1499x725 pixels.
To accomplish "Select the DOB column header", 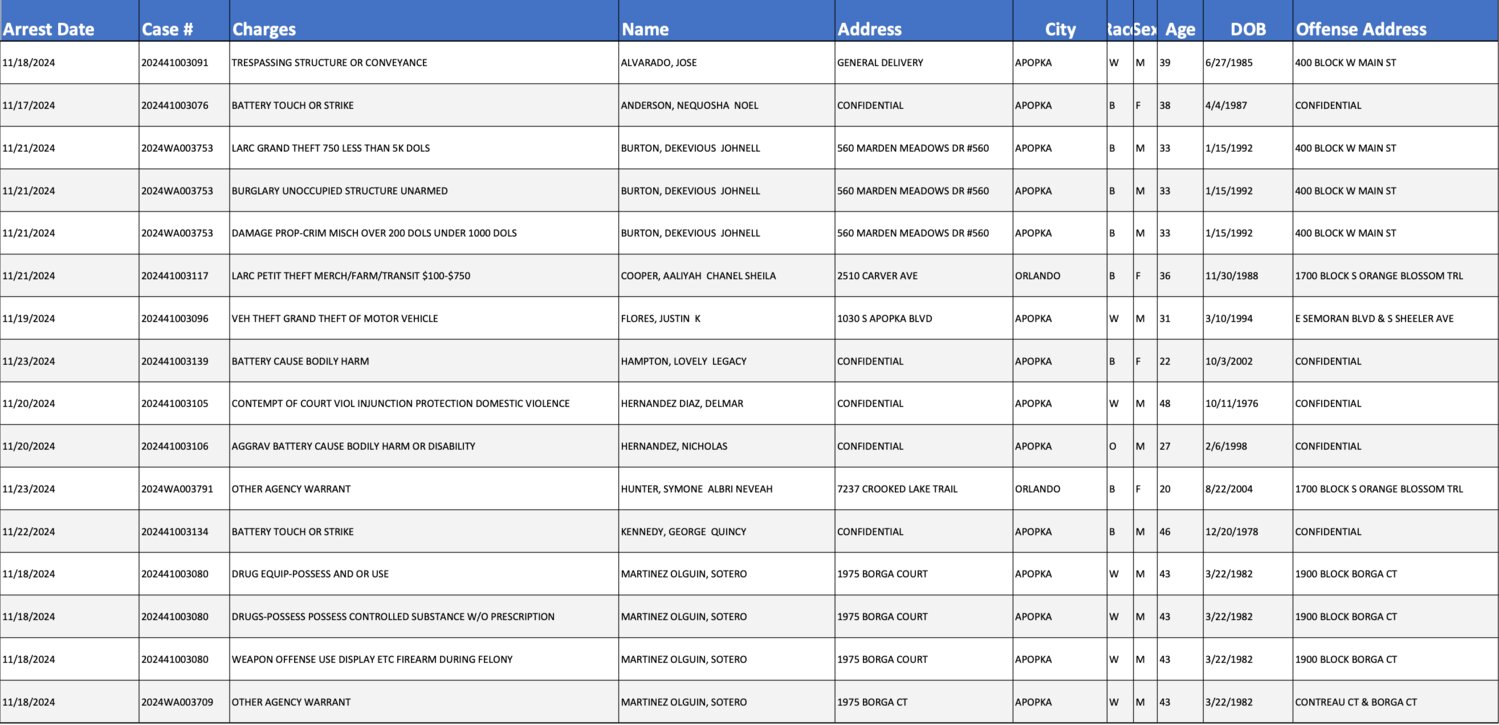I will [x=1247, y=20].
